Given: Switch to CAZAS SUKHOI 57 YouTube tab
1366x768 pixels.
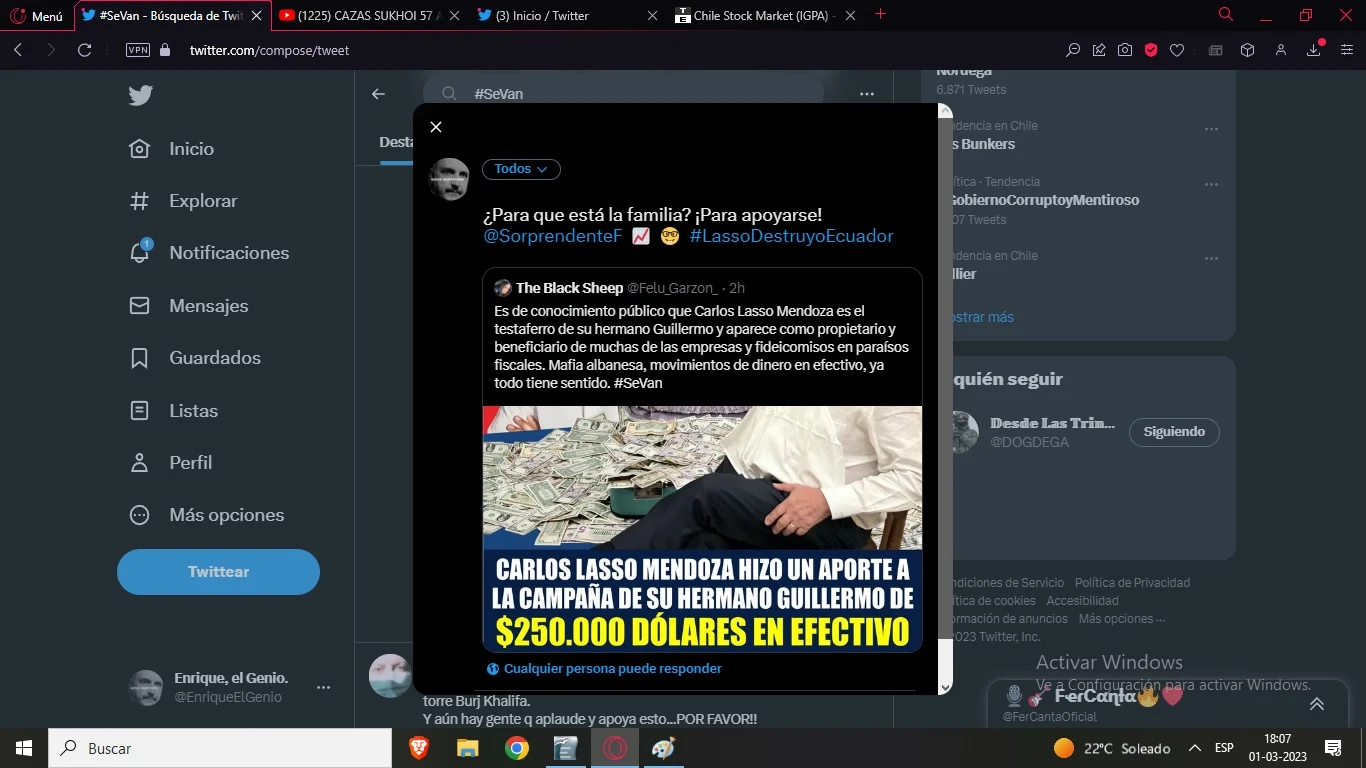Looking at the screenshot, I should point(368,16).
